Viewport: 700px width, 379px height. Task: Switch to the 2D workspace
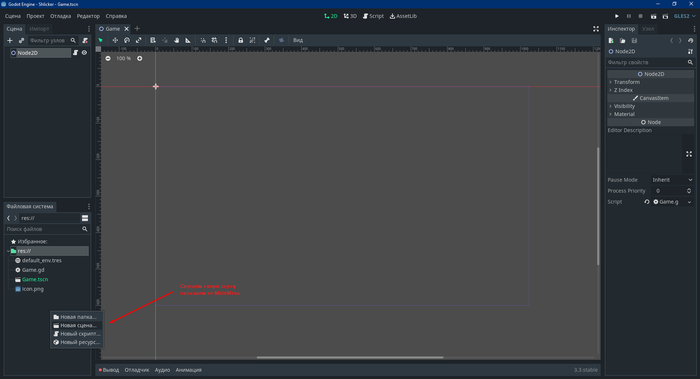click(x=331, y=16)
